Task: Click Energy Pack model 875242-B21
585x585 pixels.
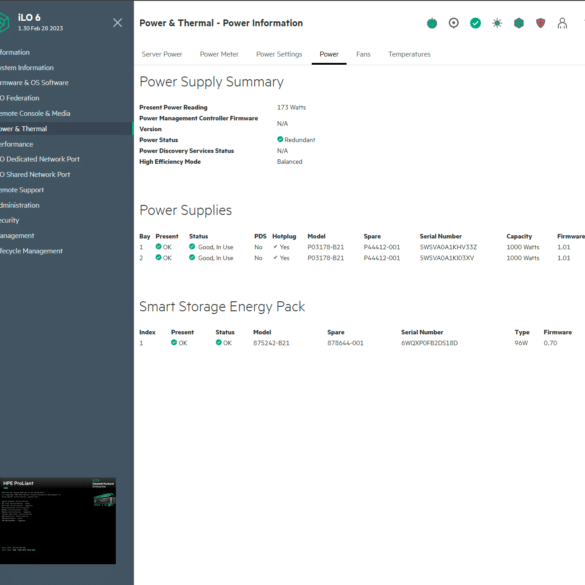Action: click(x=271, y=343)
